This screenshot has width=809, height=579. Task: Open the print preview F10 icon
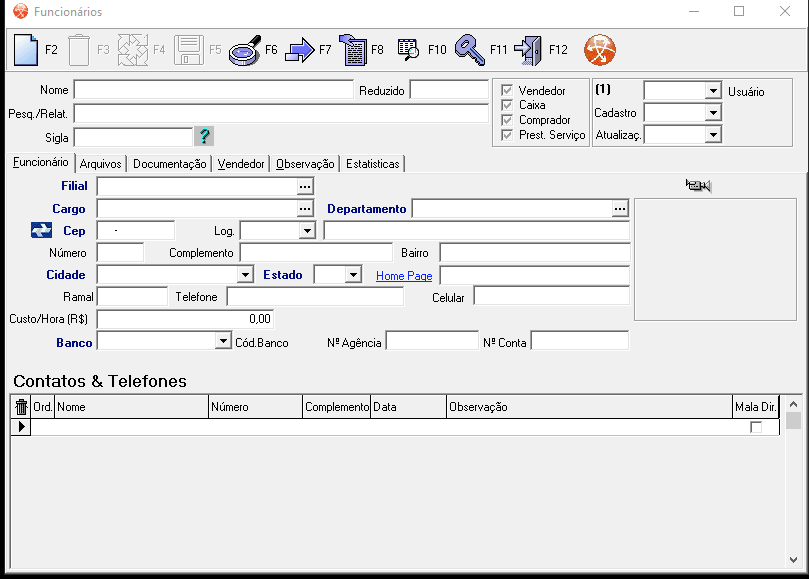coord(408,49)
